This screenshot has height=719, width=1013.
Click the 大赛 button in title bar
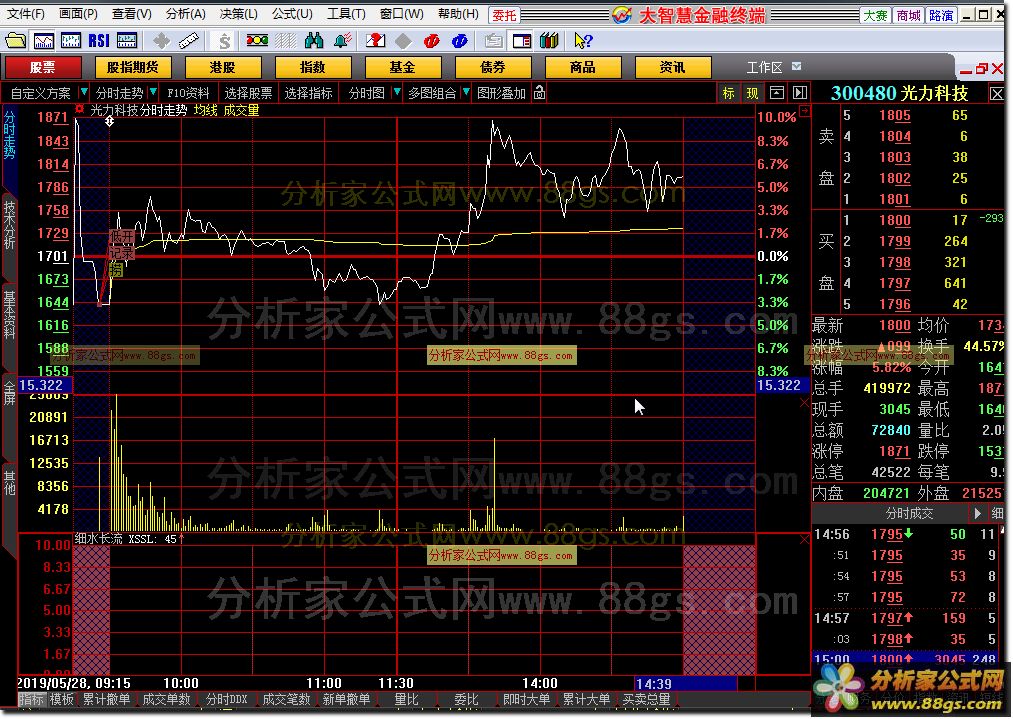[875, 15]
